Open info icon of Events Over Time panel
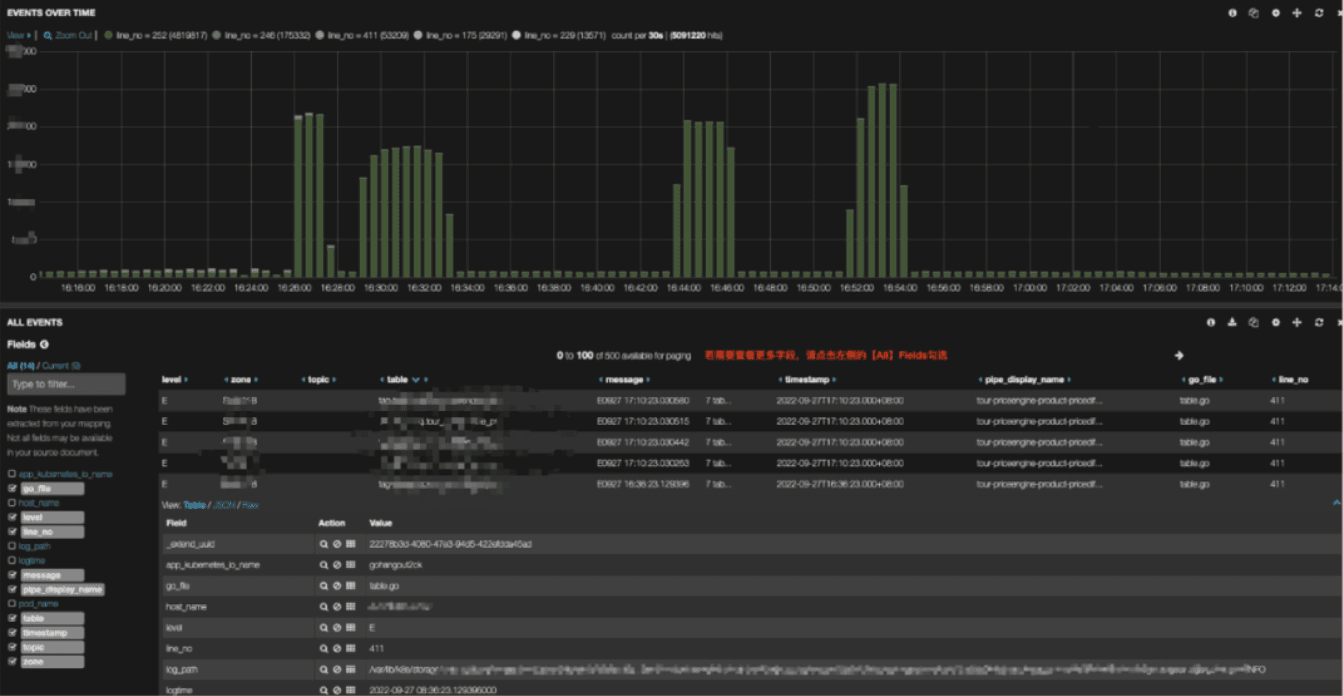Screen dimensions: 1343x696 [x=1233, y=13]
